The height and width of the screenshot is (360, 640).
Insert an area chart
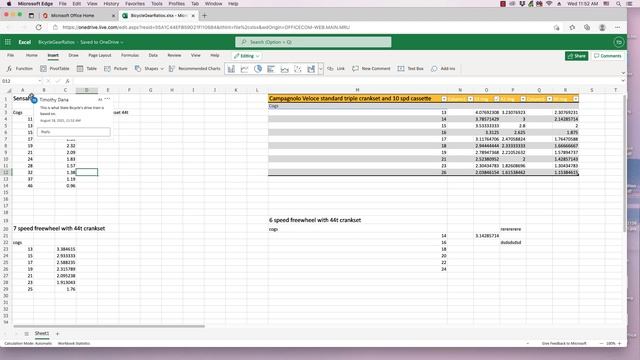[284, 69]
